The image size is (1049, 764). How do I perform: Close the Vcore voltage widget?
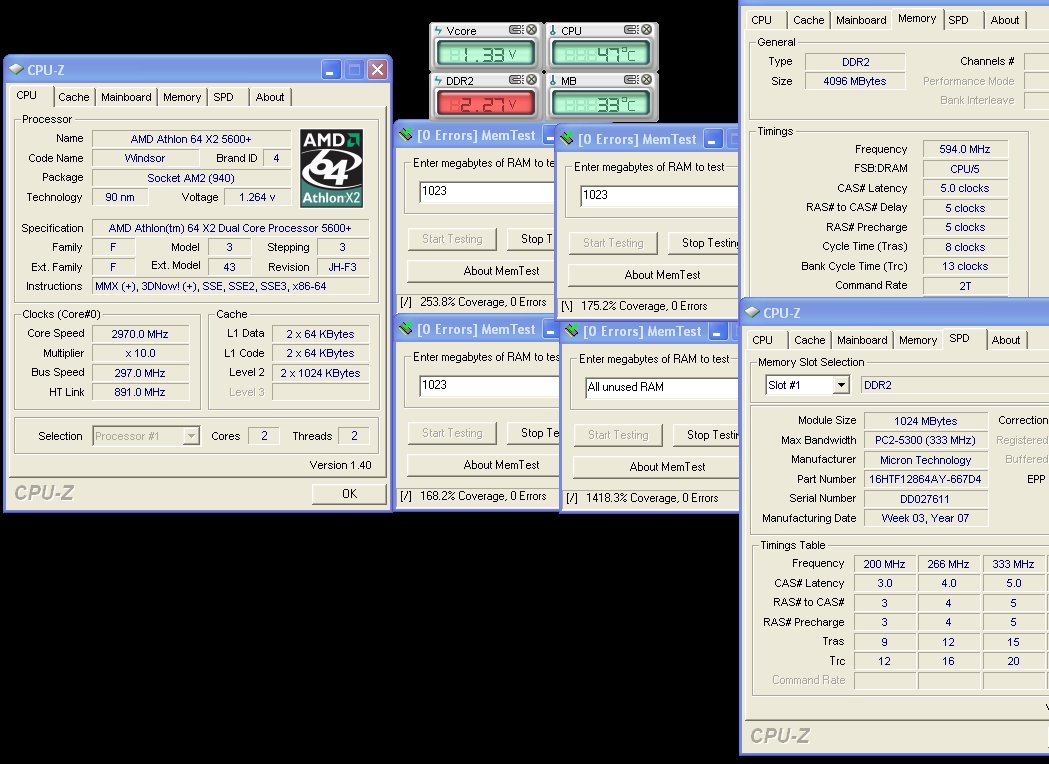pos(531,30)
